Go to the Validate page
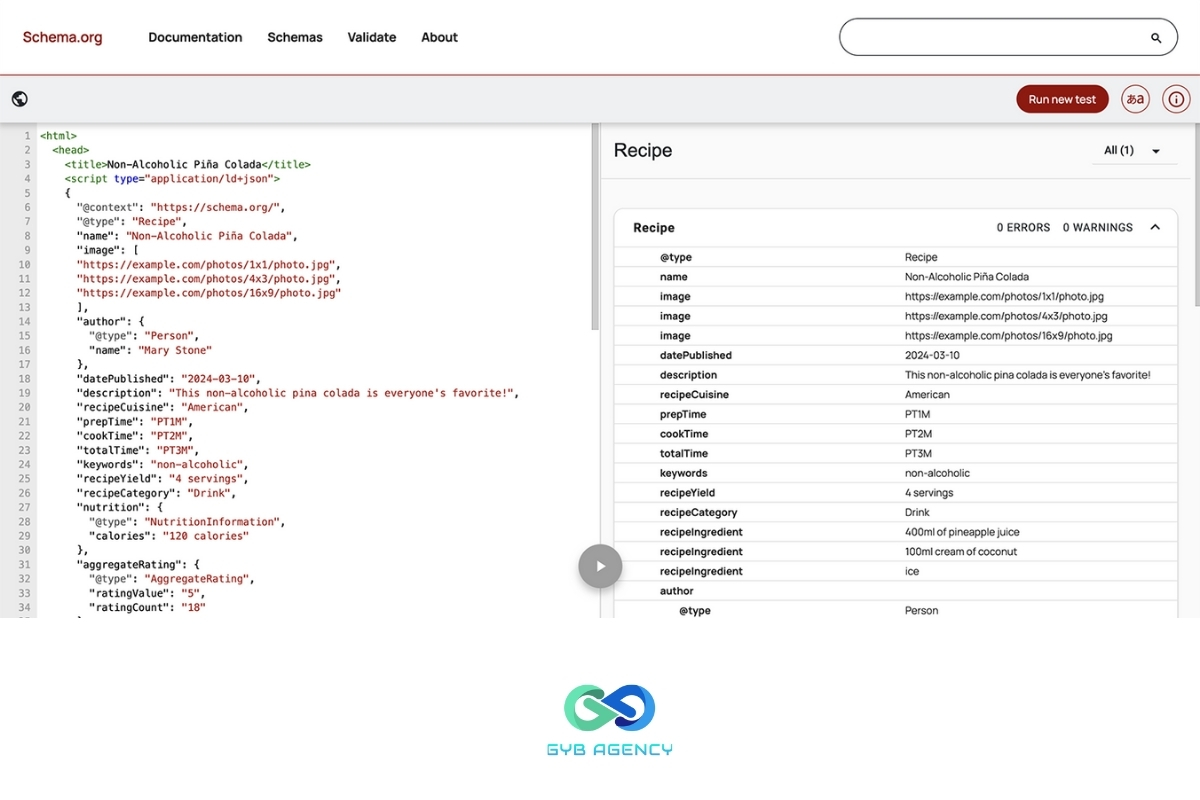This screenshot has height=800, width=1200. 372,37
